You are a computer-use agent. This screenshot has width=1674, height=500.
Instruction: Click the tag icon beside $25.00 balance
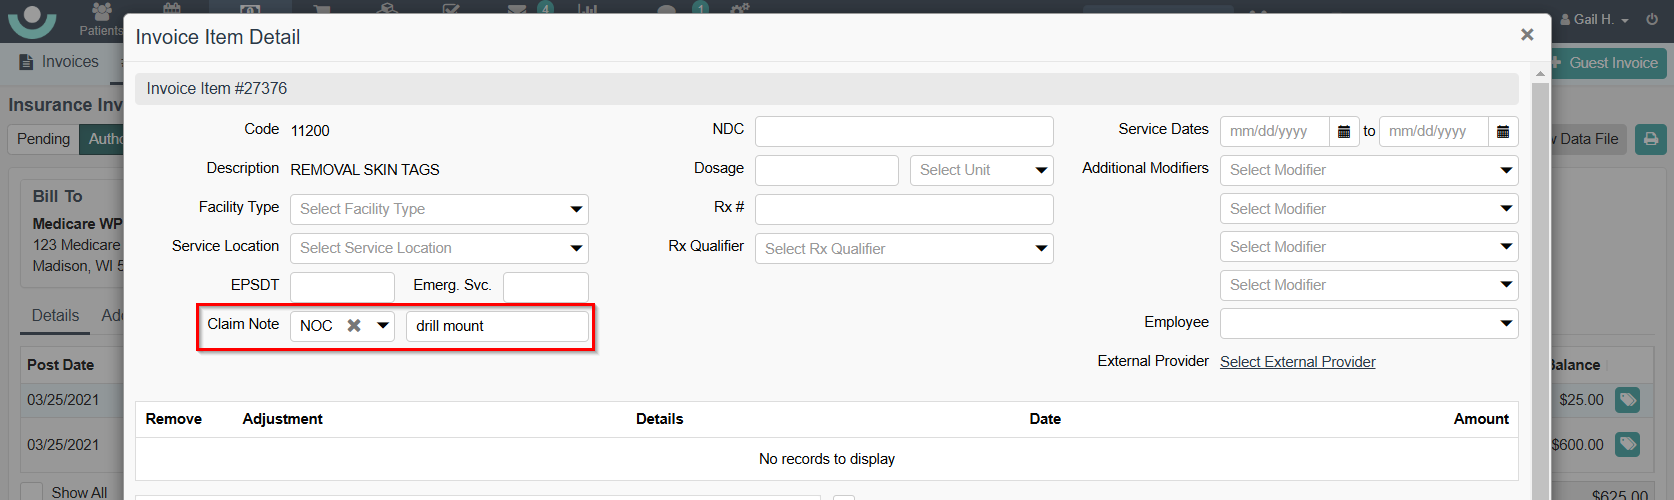click(x=1628, y=400)
